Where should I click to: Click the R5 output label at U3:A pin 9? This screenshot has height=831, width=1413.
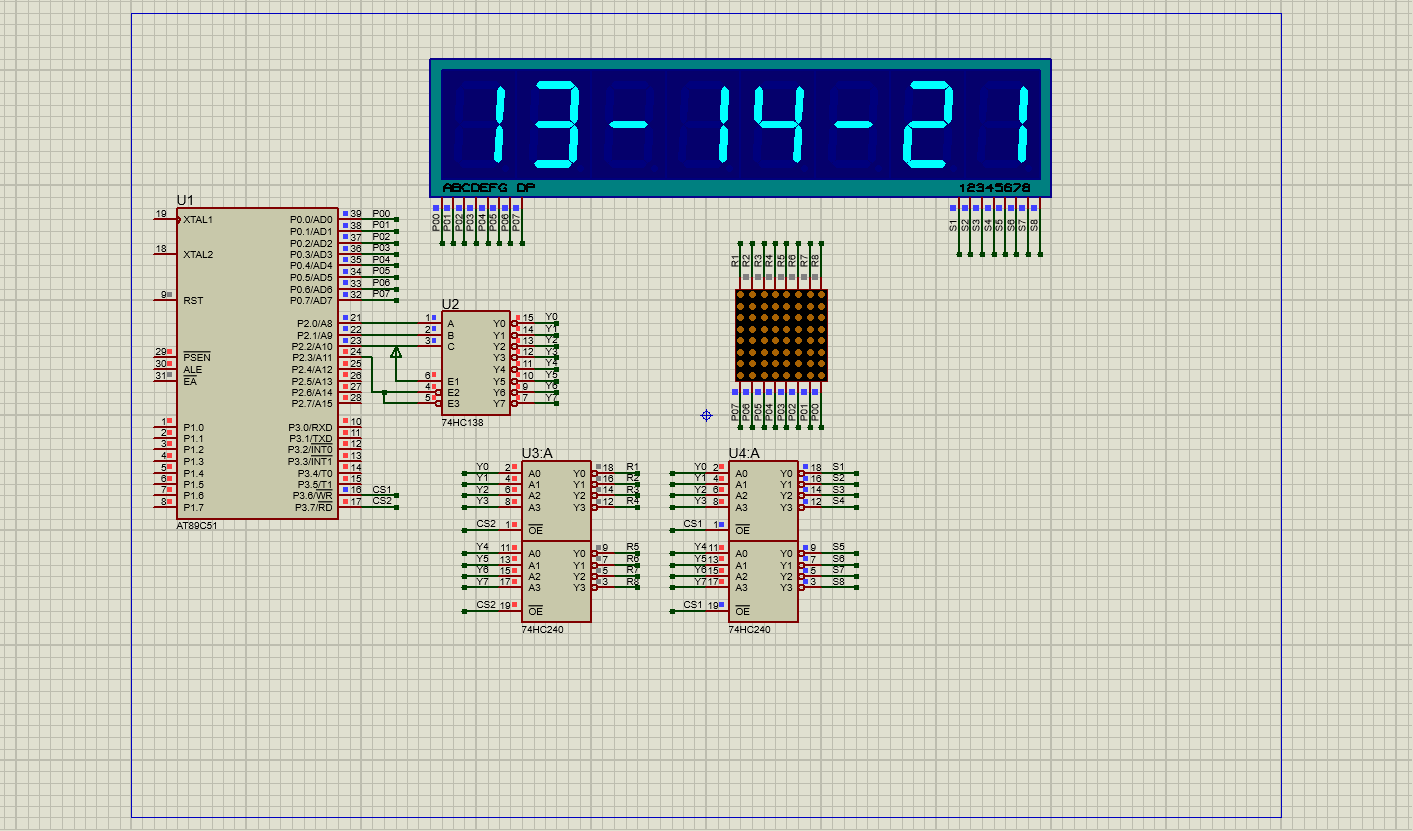point(632,547)
